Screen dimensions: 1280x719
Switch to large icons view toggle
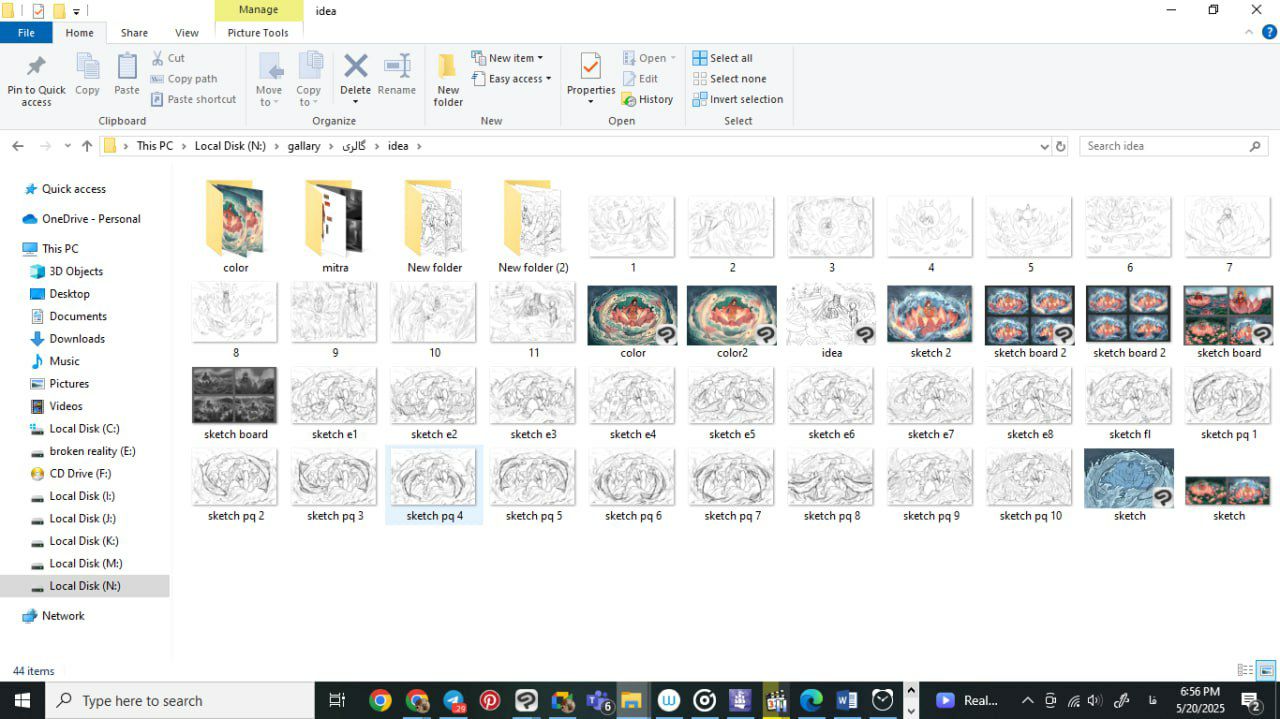click(x=1266, y=670)
